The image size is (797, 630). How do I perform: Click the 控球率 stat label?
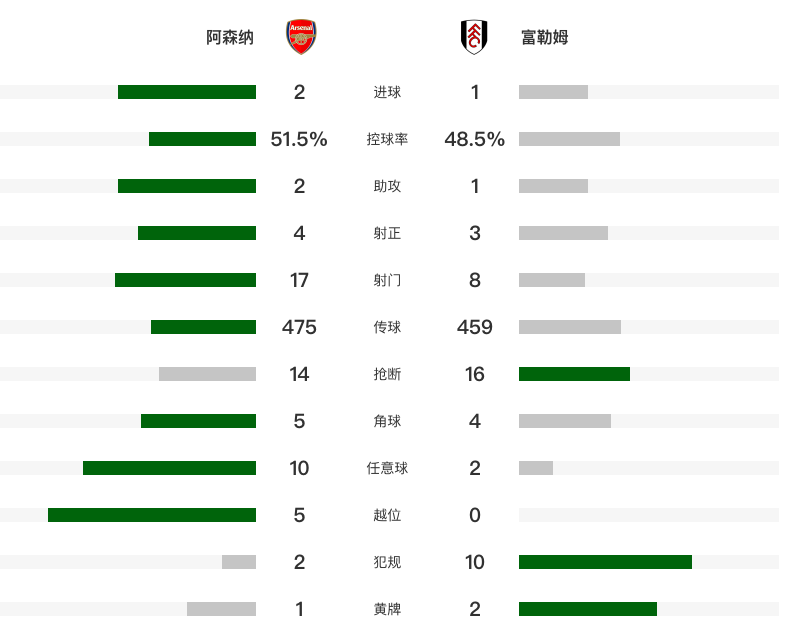click(x=387, y=139)
